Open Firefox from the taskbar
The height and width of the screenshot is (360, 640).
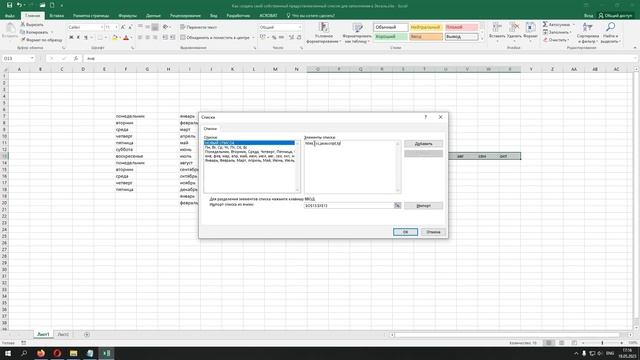(41, 353)
